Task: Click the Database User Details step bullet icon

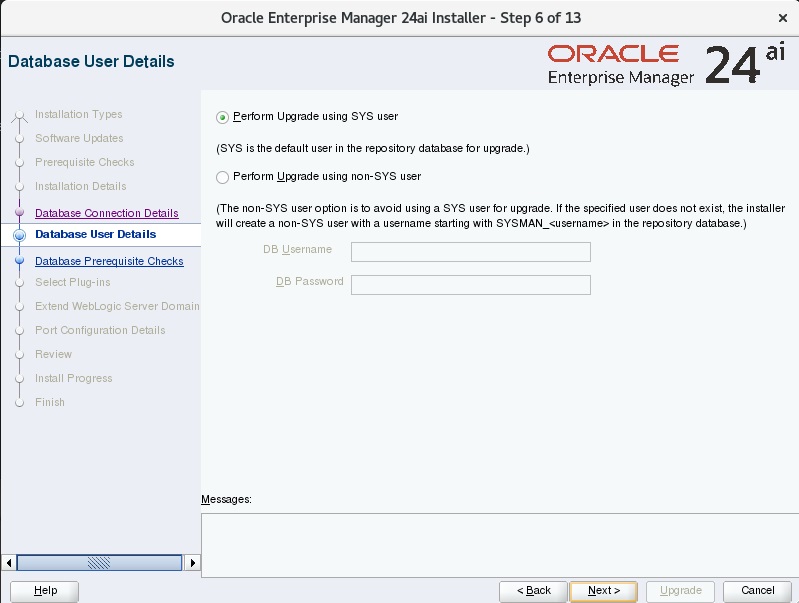Action: pos(19,235)
